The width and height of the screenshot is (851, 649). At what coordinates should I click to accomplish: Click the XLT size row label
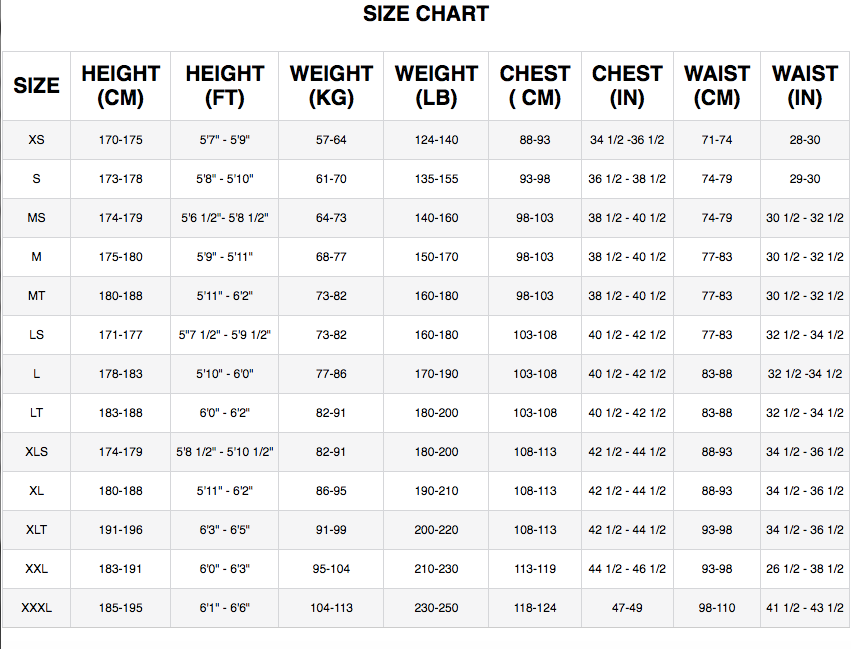pyautogui.click(x=36, y=530)
